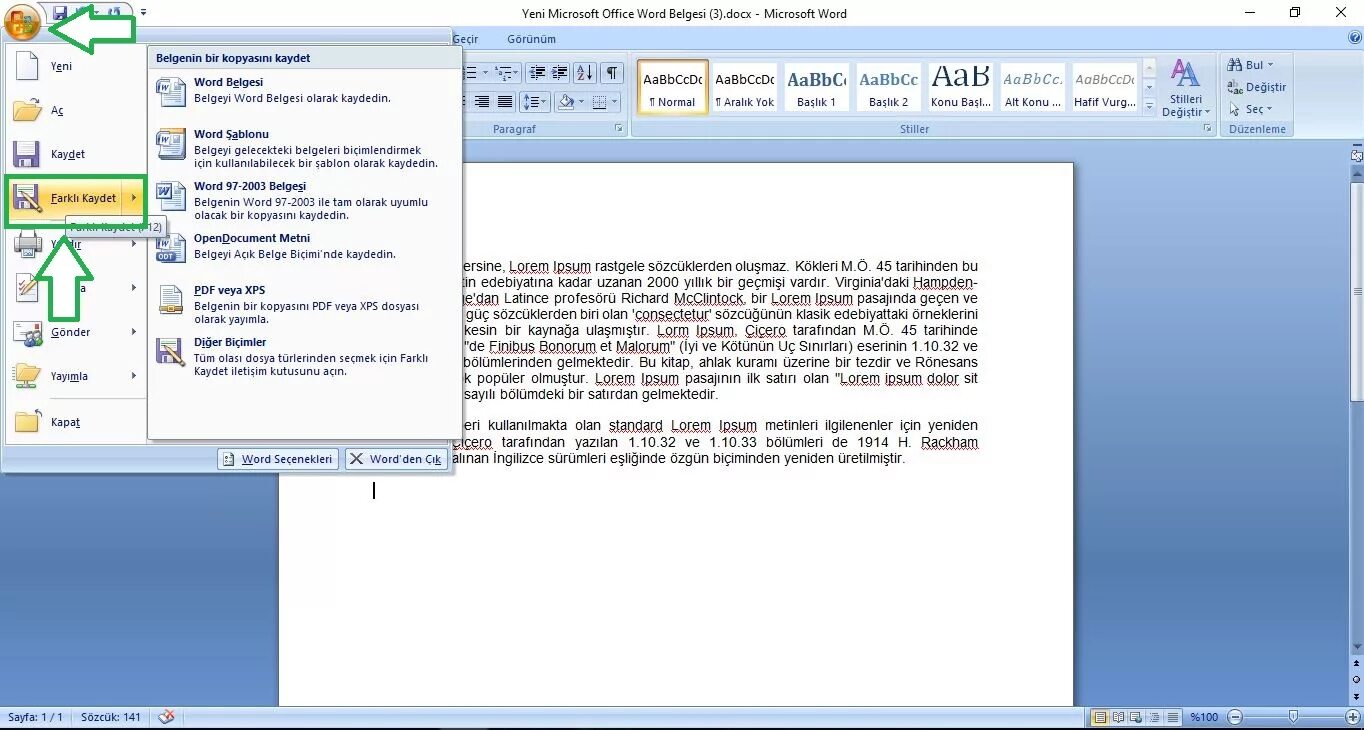The height and width of the screenshot is (730, 1364).
Task: Open Paragraf dialog launcher
Action: pos(619,129)
